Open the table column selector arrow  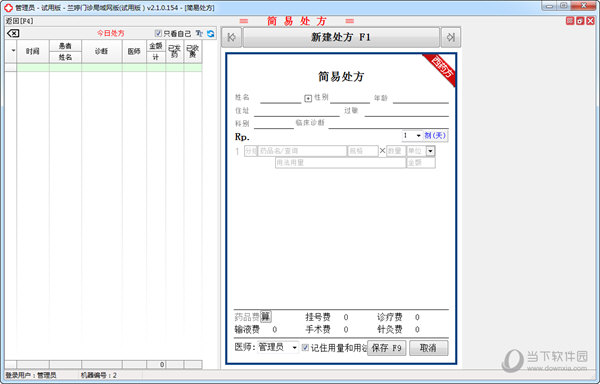point(13,50)
